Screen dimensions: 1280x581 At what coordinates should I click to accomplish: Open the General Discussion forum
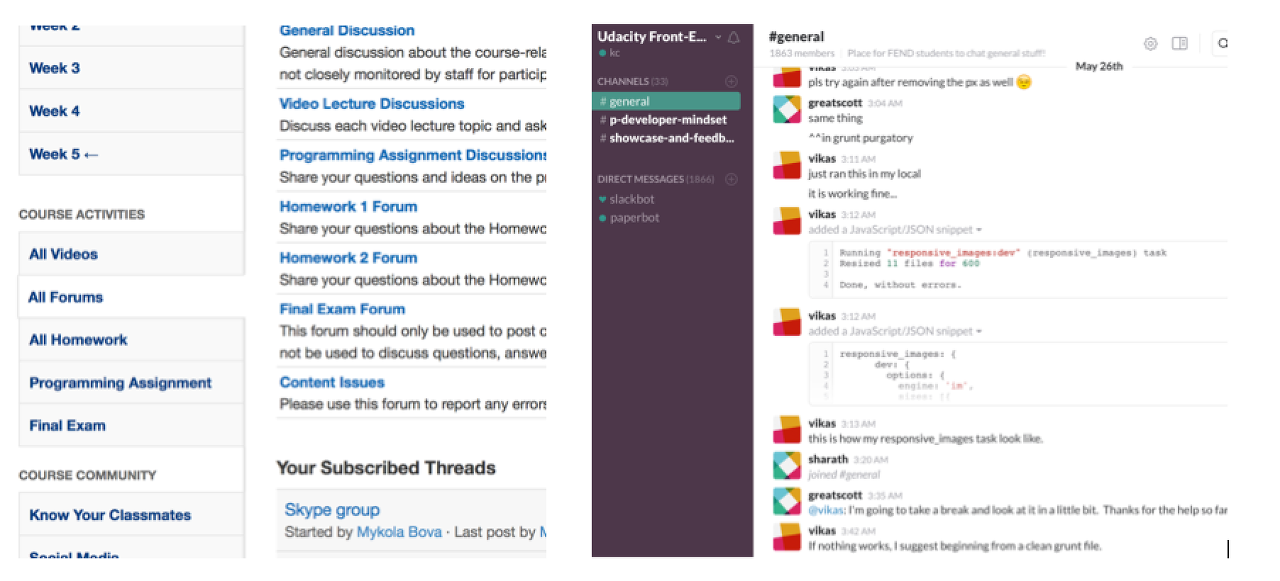tap(347, 31)
